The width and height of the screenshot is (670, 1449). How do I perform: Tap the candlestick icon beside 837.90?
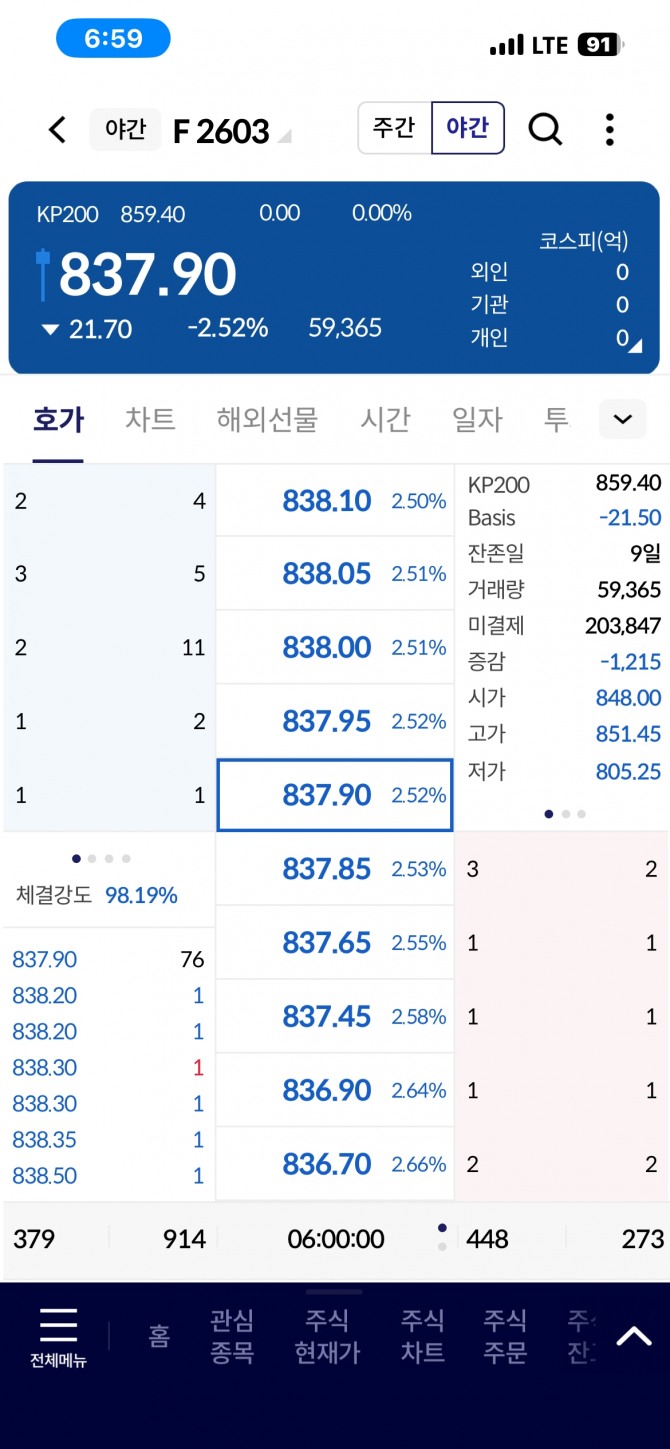coord(43,274)
